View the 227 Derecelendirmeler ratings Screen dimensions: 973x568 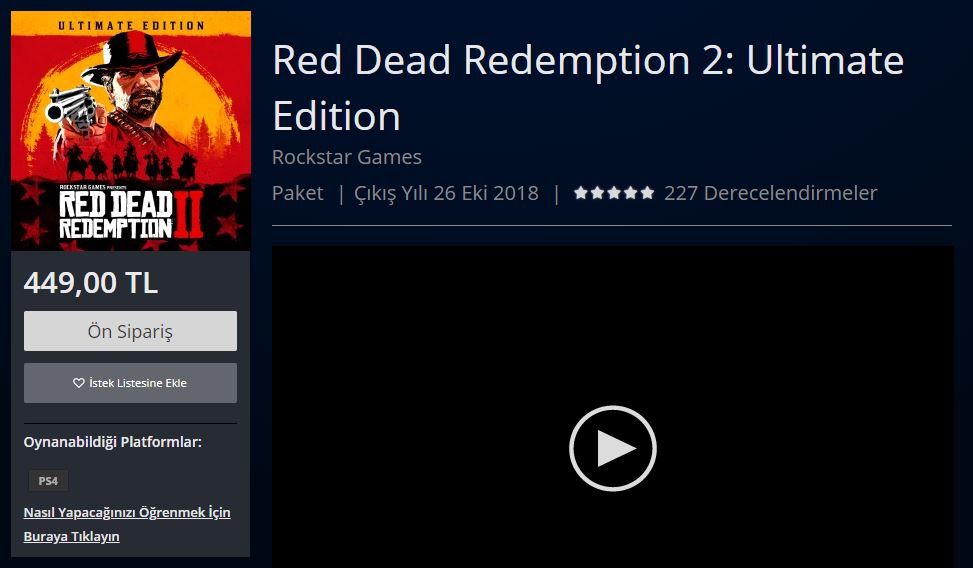pos(771,193)
